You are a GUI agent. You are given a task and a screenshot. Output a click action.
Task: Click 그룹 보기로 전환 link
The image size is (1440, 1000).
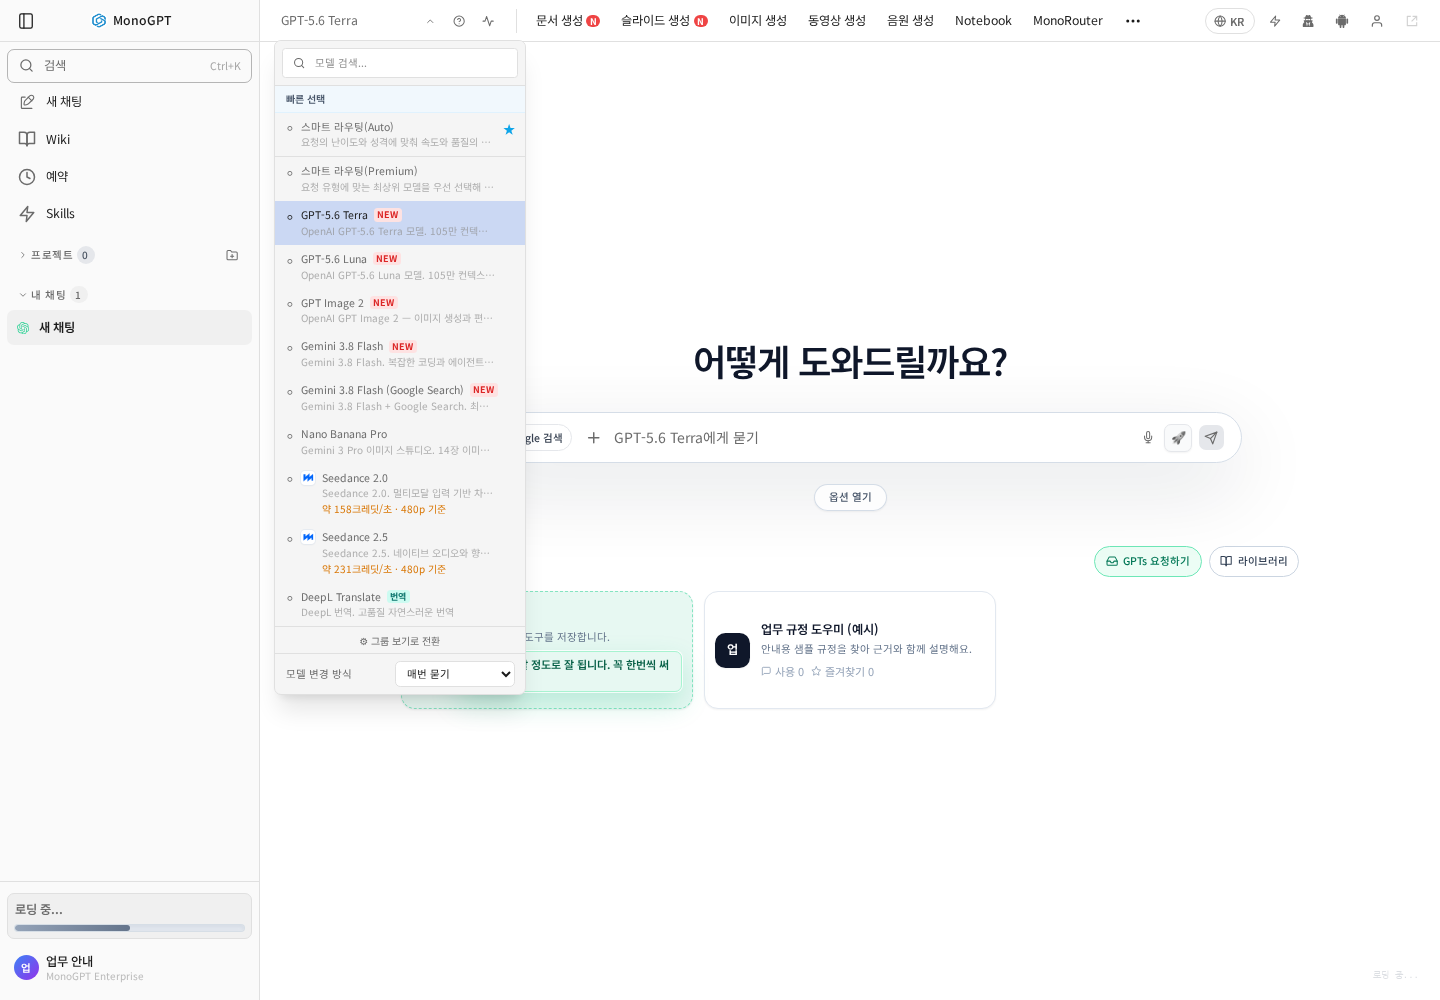[400, 641]
